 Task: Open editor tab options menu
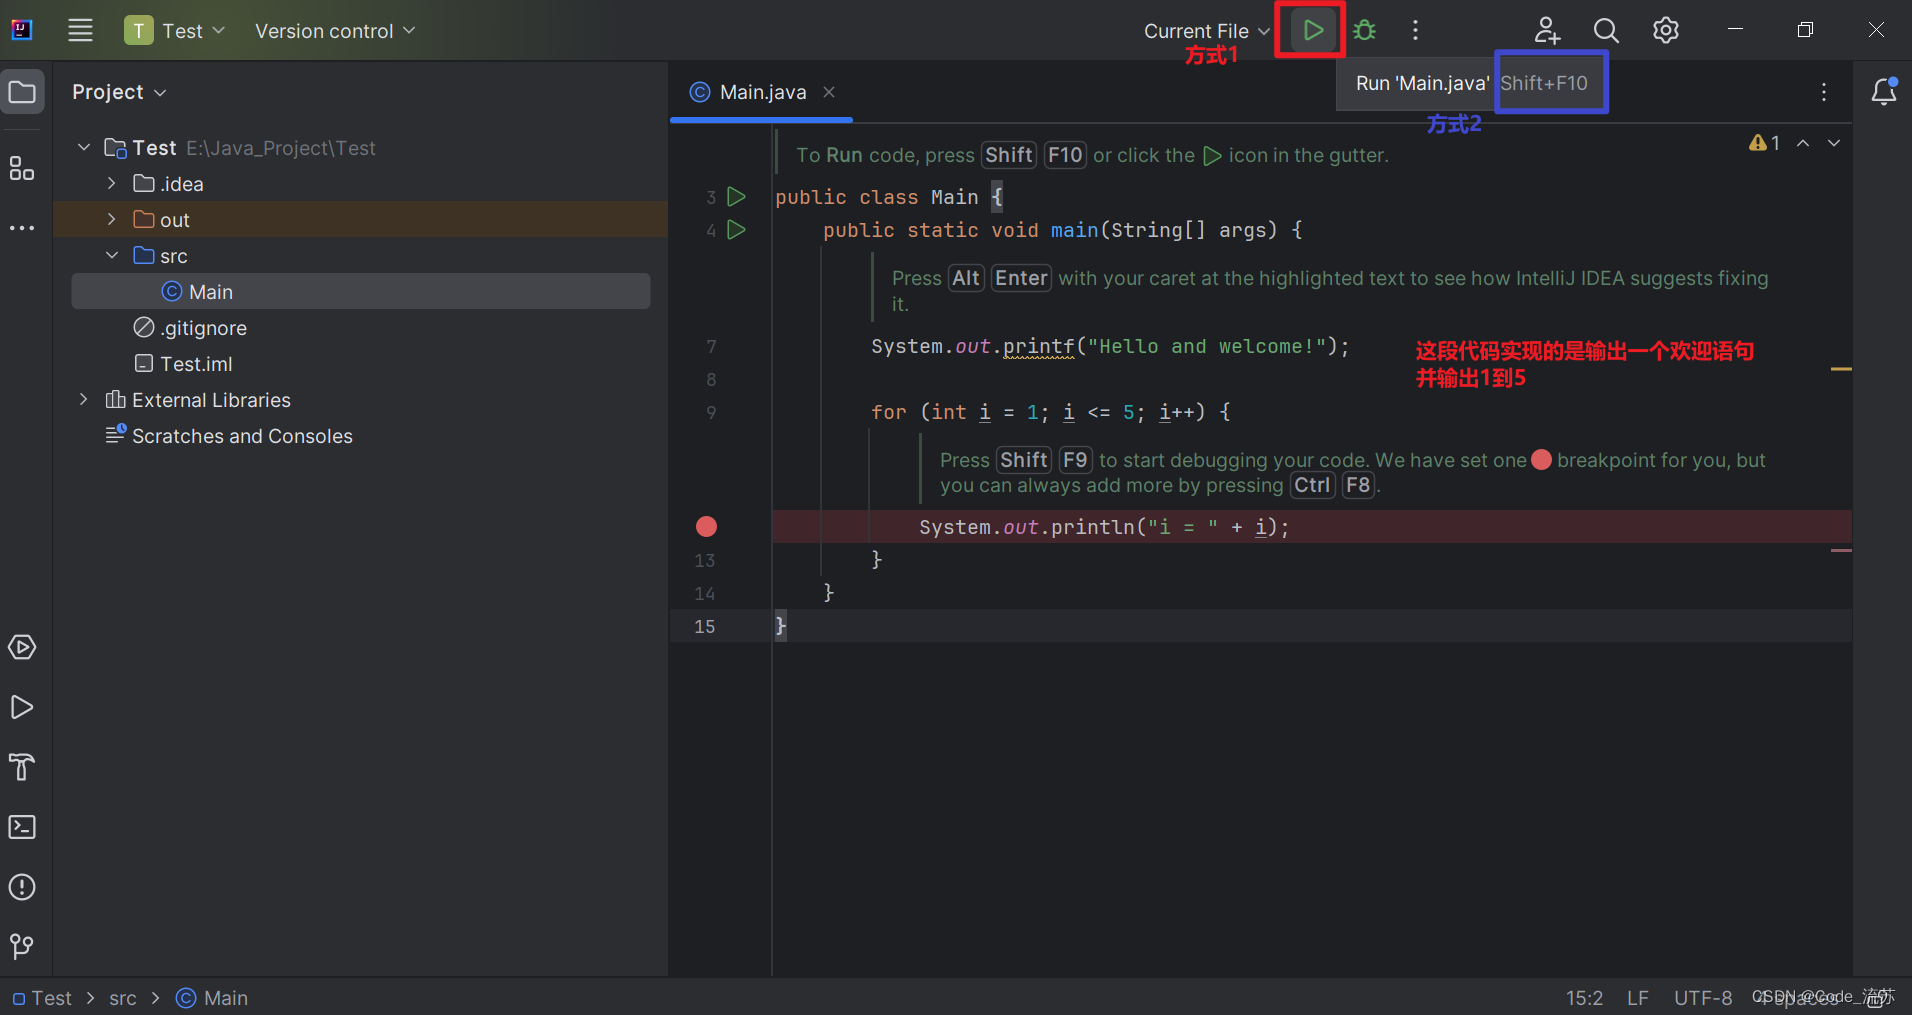point(1824,92)
